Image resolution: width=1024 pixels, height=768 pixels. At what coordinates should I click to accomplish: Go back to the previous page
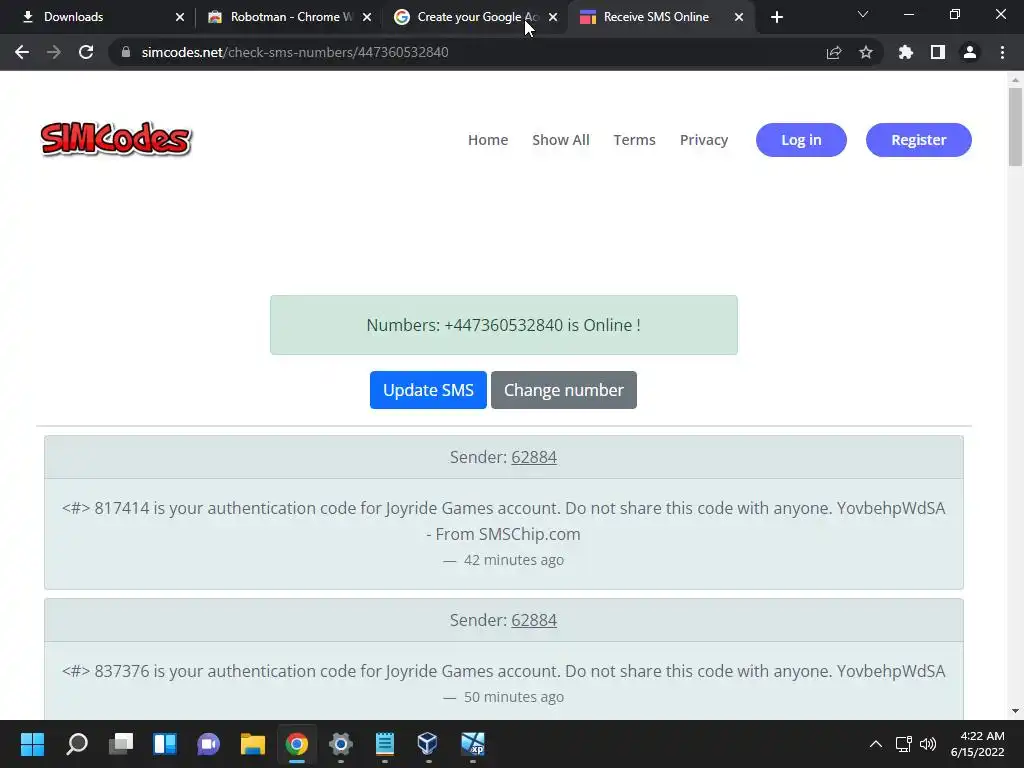coord(22,52)
